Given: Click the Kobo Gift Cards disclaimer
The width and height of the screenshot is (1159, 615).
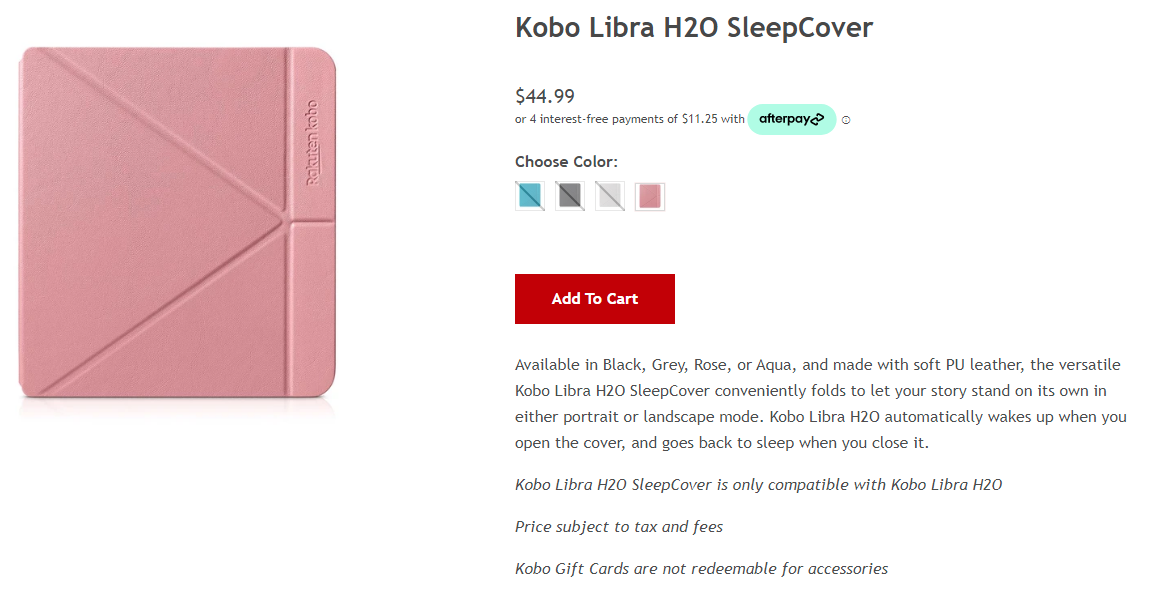Looking at the screenshot, I should click(x=701, y=569).
